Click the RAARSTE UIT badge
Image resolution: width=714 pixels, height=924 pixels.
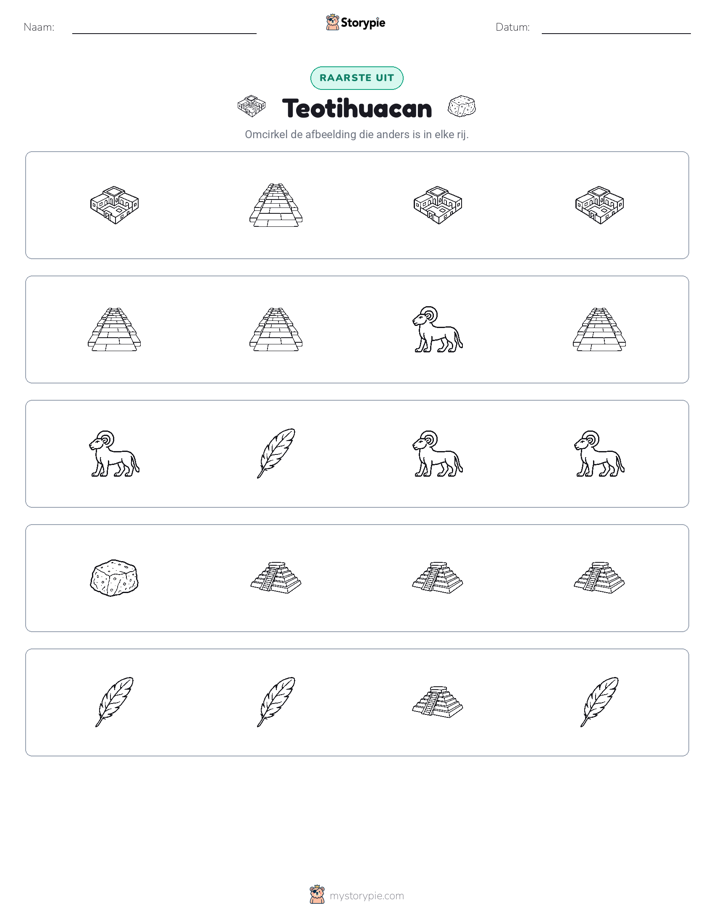357,78
